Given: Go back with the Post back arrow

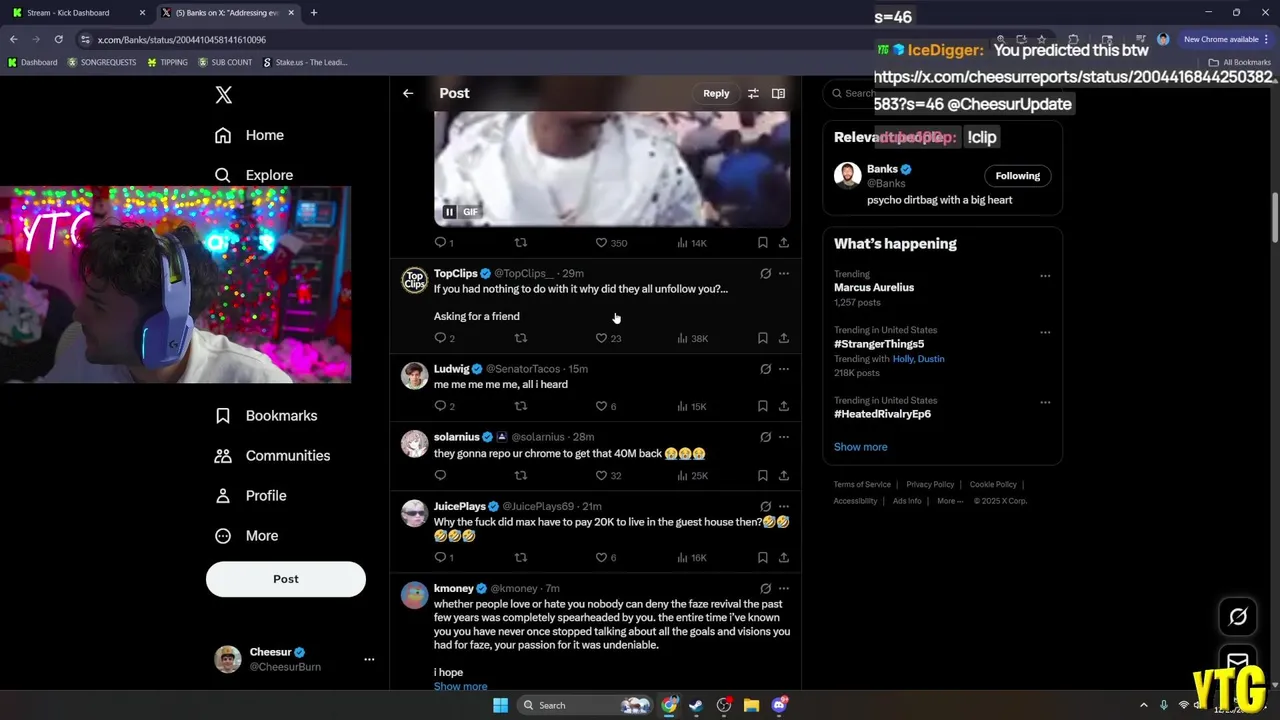Looking at the screenshot, I should 408,93.
